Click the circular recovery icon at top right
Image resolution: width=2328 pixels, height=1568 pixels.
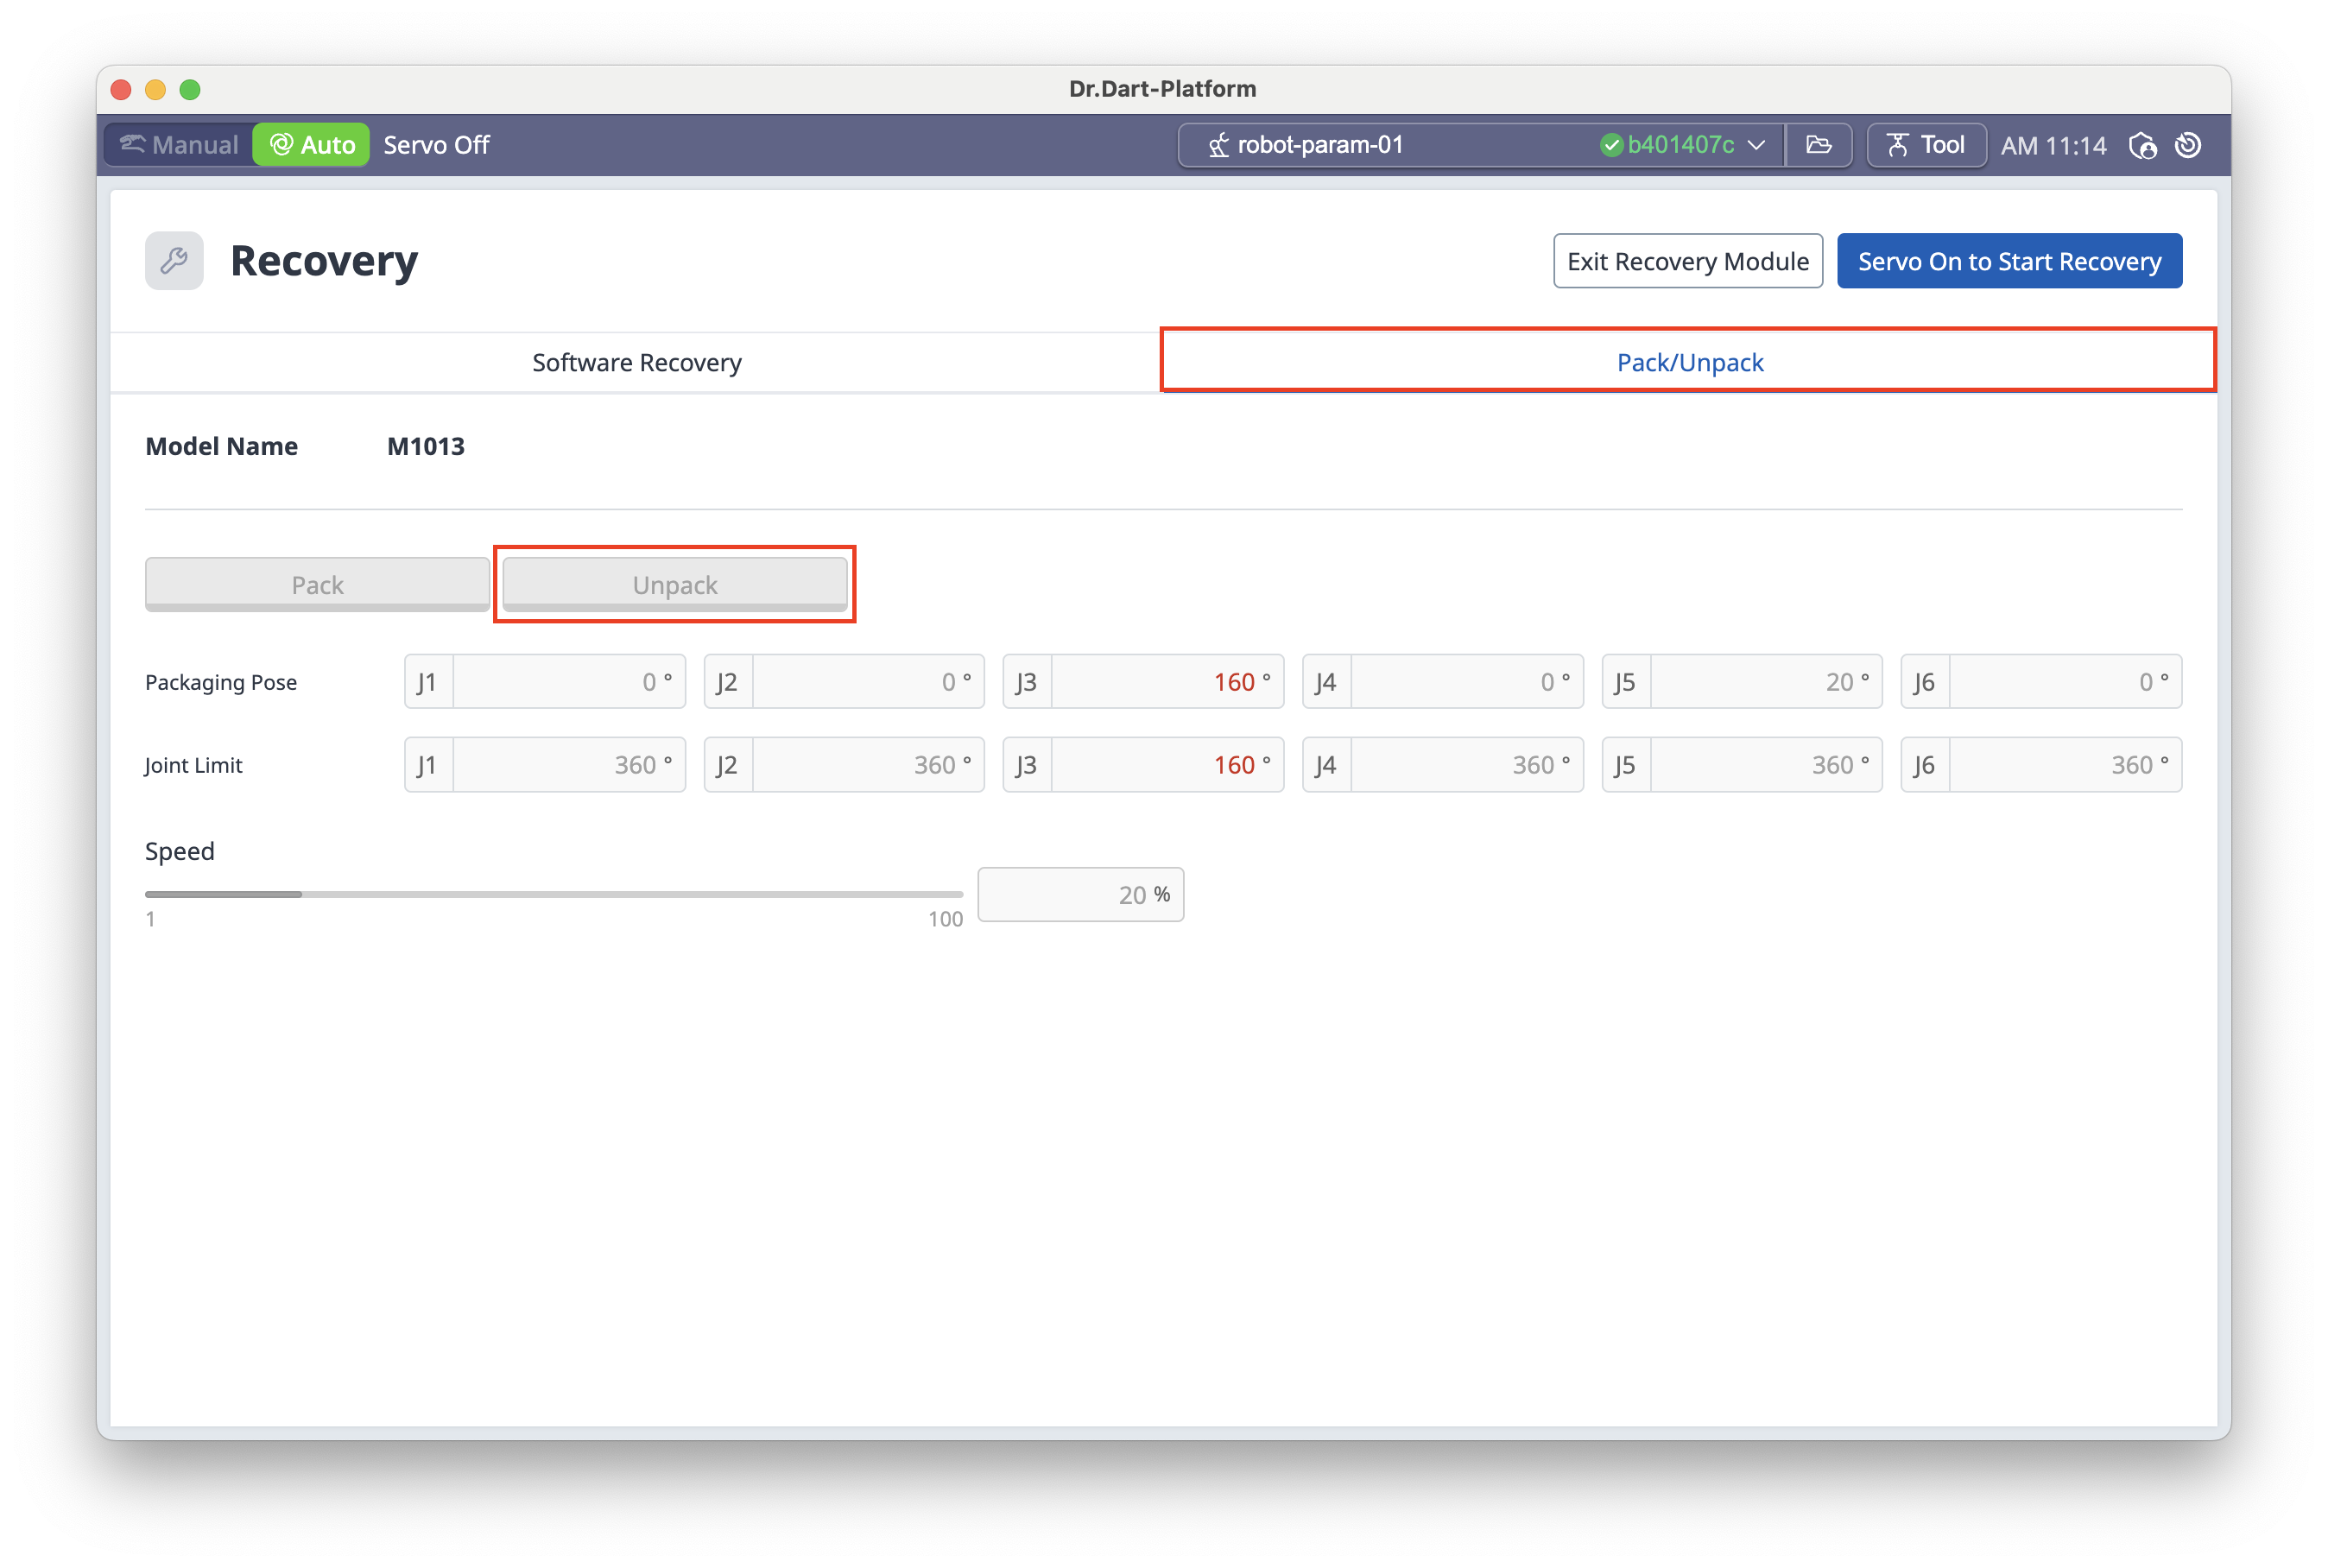coord(2188,146)
